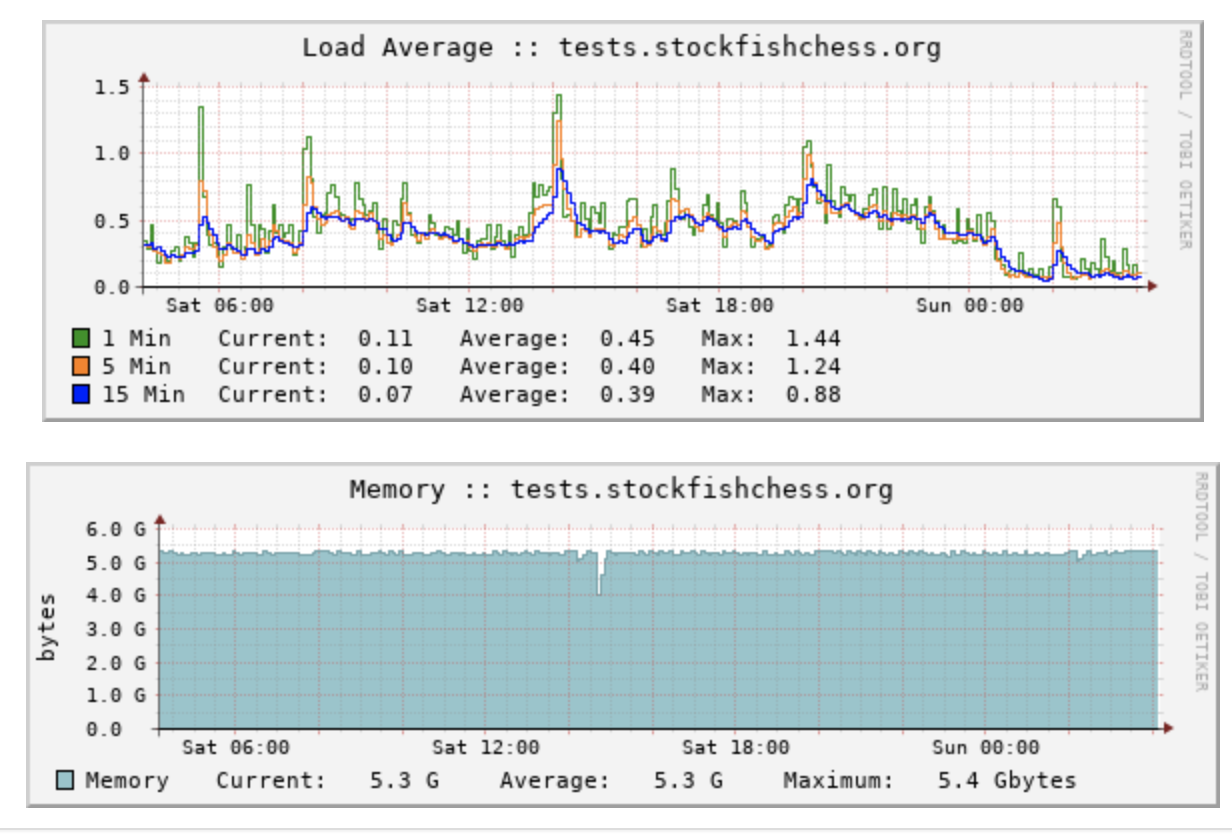Open the Load Average graph title link

(620, 45)
